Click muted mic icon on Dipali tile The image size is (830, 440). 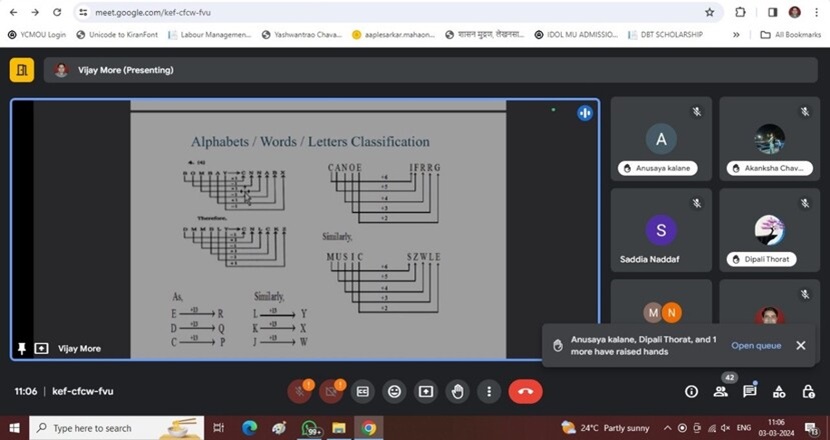coord(805,203)
